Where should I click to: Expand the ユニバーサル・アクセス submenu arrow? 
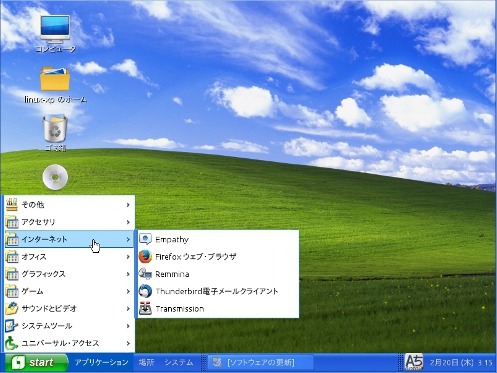pyautogui.click(x=128, y=343)
